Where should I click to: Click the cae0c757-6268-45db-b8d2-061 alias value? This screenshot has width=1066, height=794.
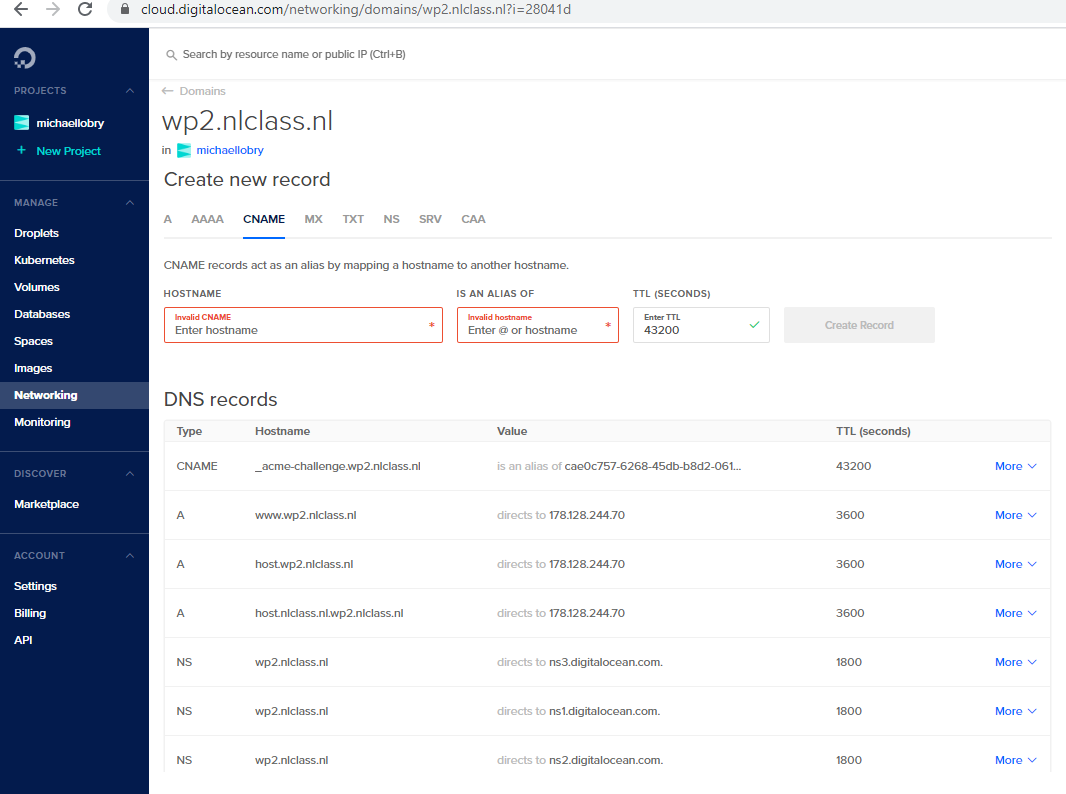(x=653, y=466)
